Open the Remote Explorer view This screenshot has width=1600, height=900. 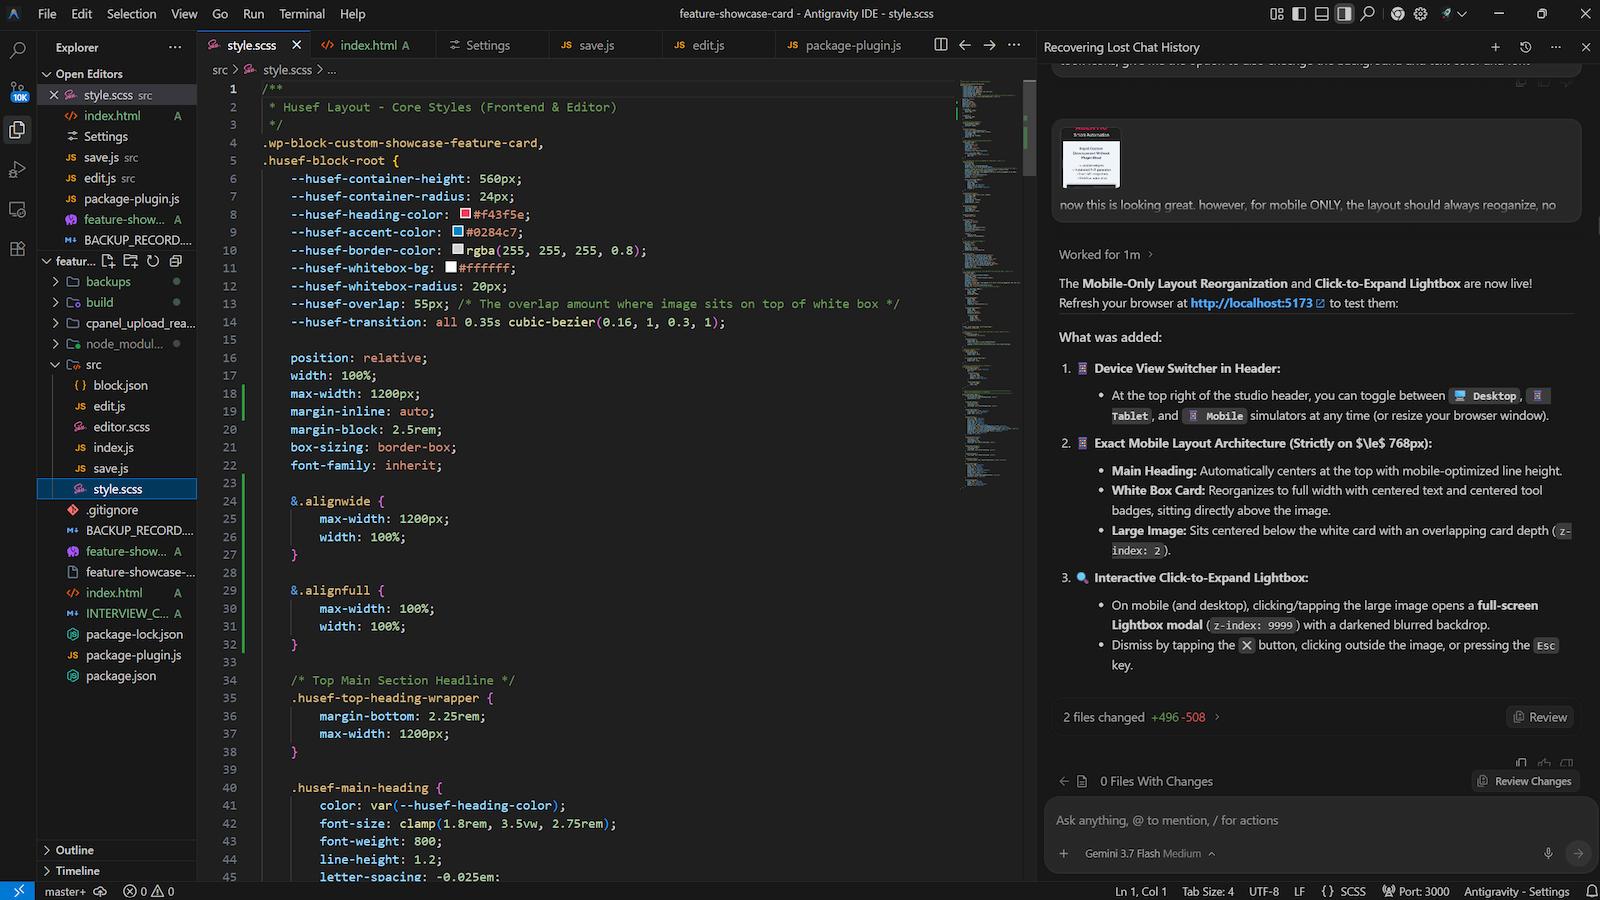tap(17, 210)
